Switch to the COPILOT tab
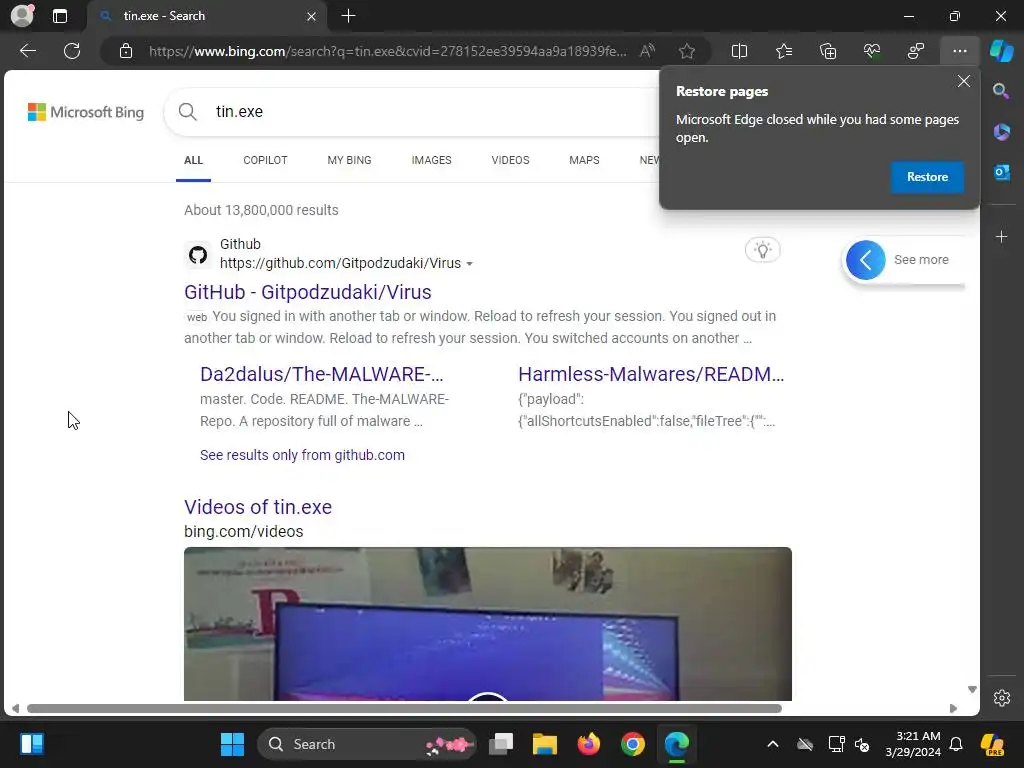 pos(265,160)
